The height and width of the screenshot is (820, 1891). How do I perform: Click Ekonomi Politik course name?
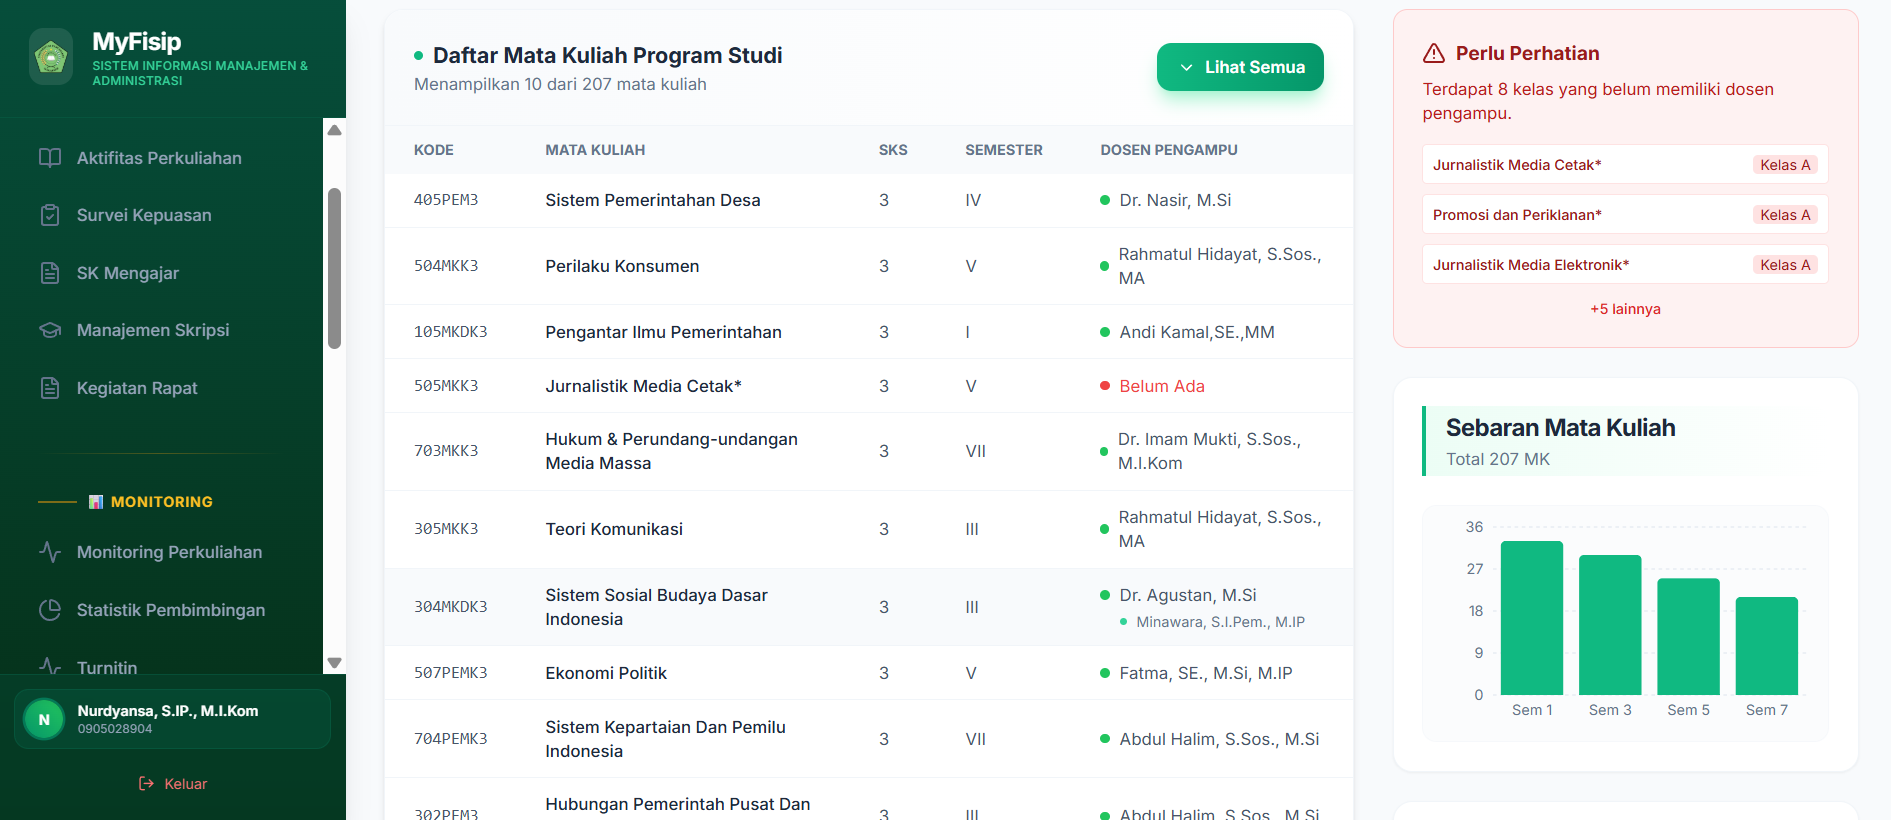pyautogui.click(x=606, y=673)
